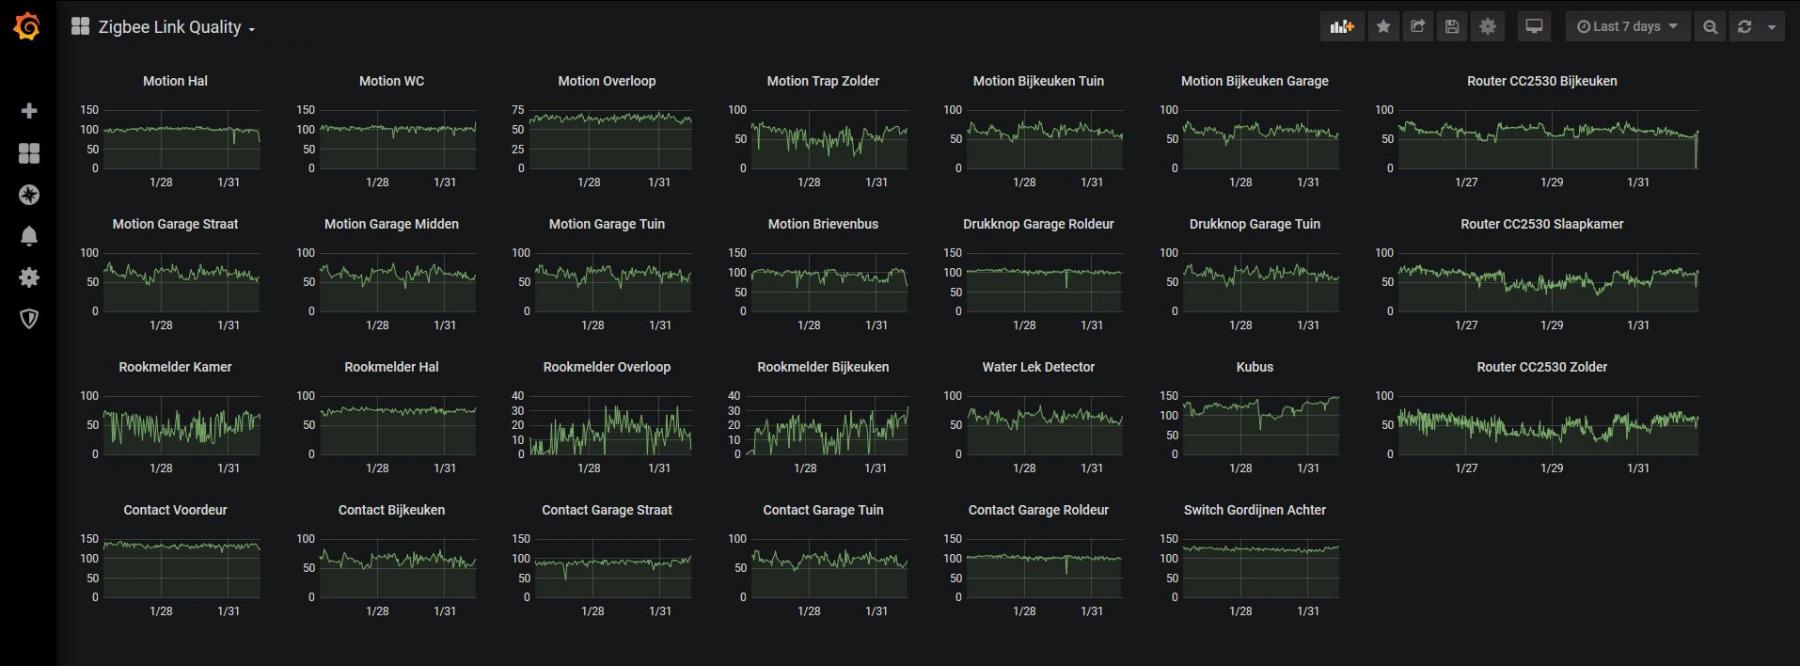The width and height of the screenshot is (1800, 666).
Task: Star this dashboard as favorite
Action: [1383, 27]
